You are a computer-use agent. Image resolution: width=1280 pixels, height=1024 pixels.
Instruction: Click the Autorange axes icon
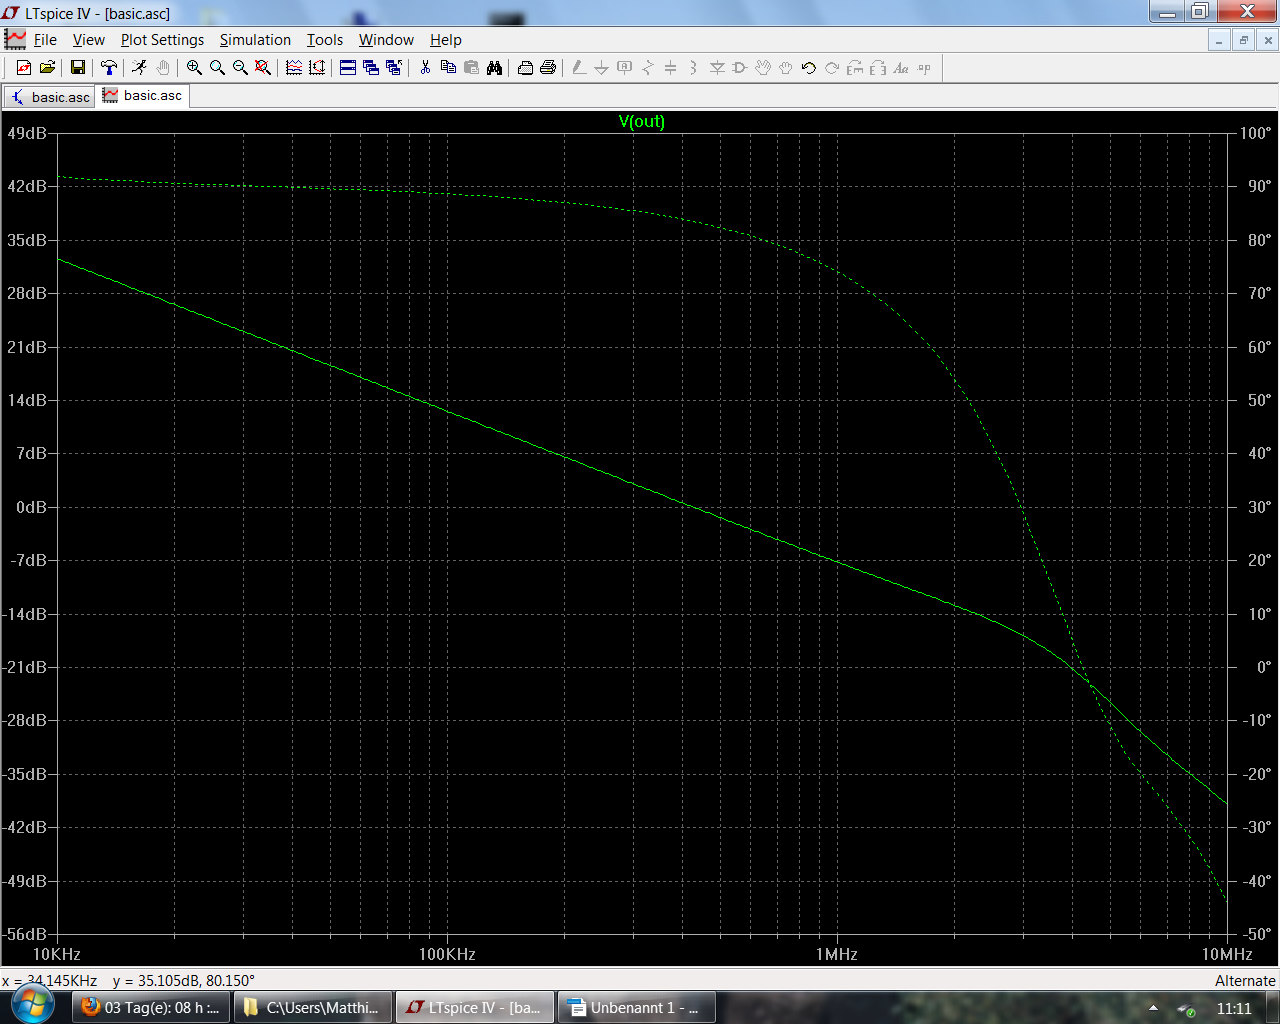tap(317, 68)
